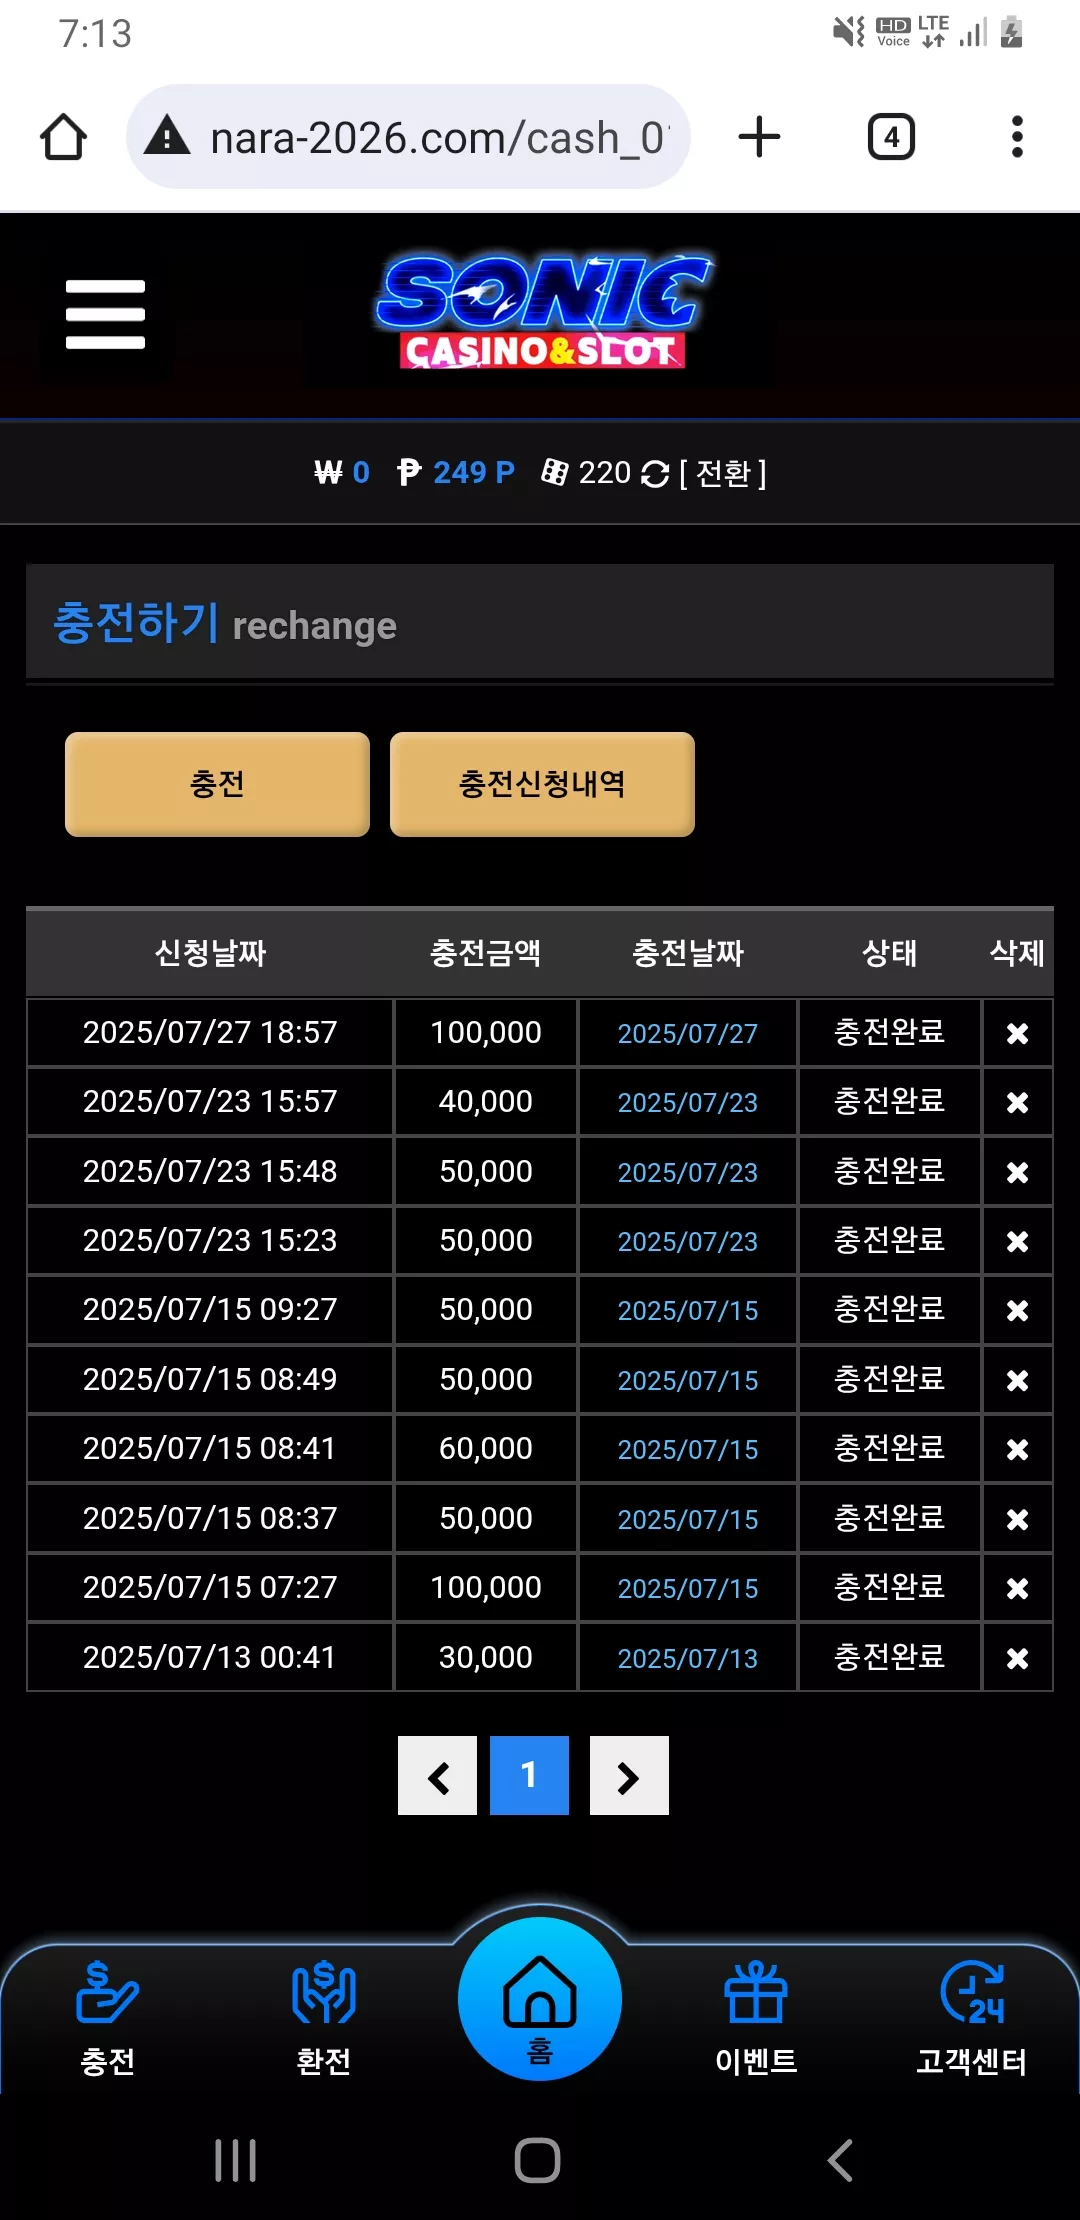Delete the 2025/07/13 00:41 recharge entry
The width and height of the screenshot is (1080, 2220).
click(x=1017, y=1658)
